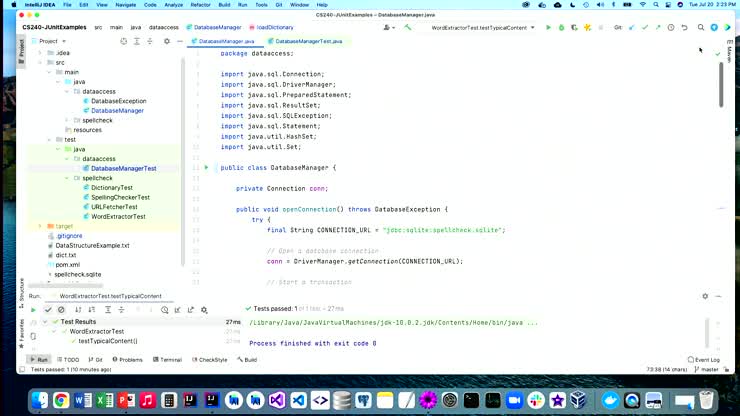
Task: Expand the target folder
Action: [x=40, y=226]
